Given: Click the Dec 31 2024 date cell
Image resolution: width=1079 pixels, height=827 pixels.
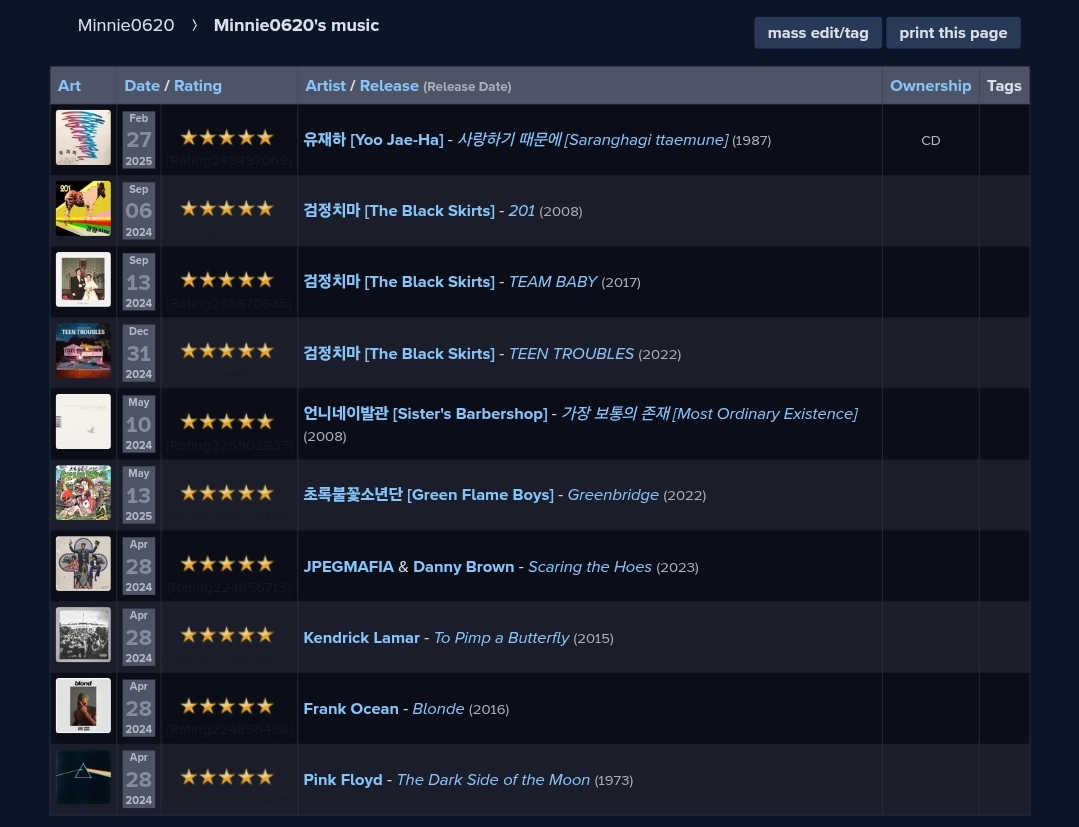Looking at the screenshot, I should coord(138,353).
